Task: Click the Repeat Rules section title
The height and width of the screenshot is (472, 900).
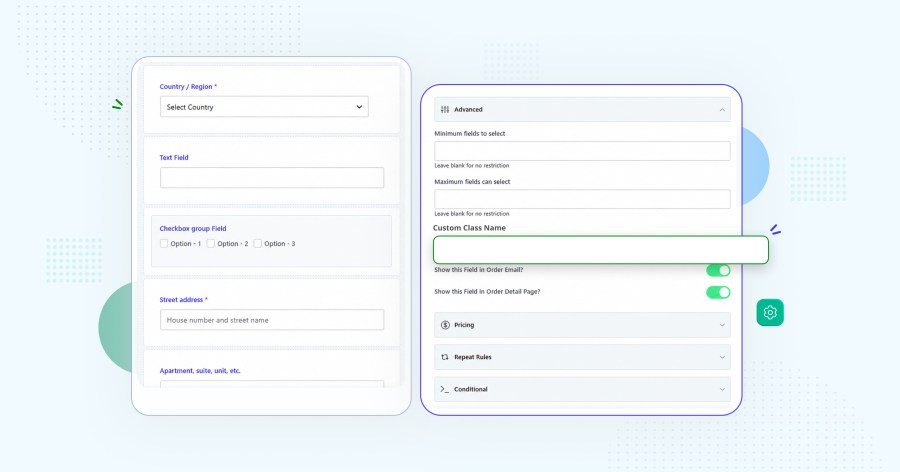Action: coord(473,357)
